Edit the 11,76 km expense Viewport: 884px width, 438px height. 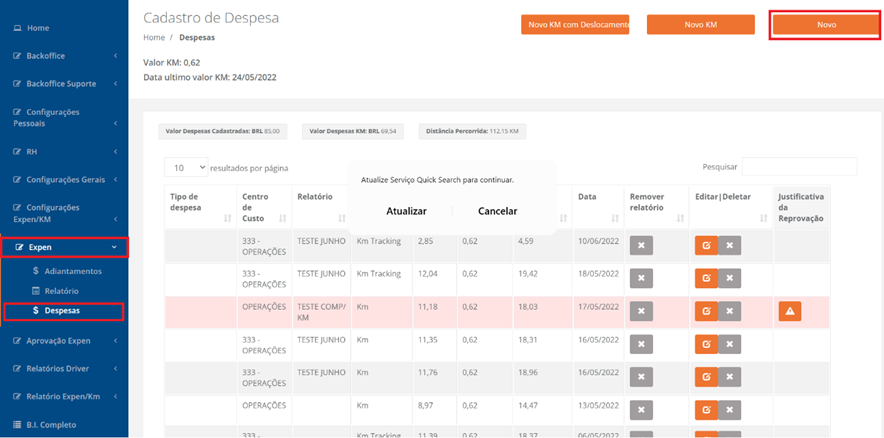click(706, 377)
